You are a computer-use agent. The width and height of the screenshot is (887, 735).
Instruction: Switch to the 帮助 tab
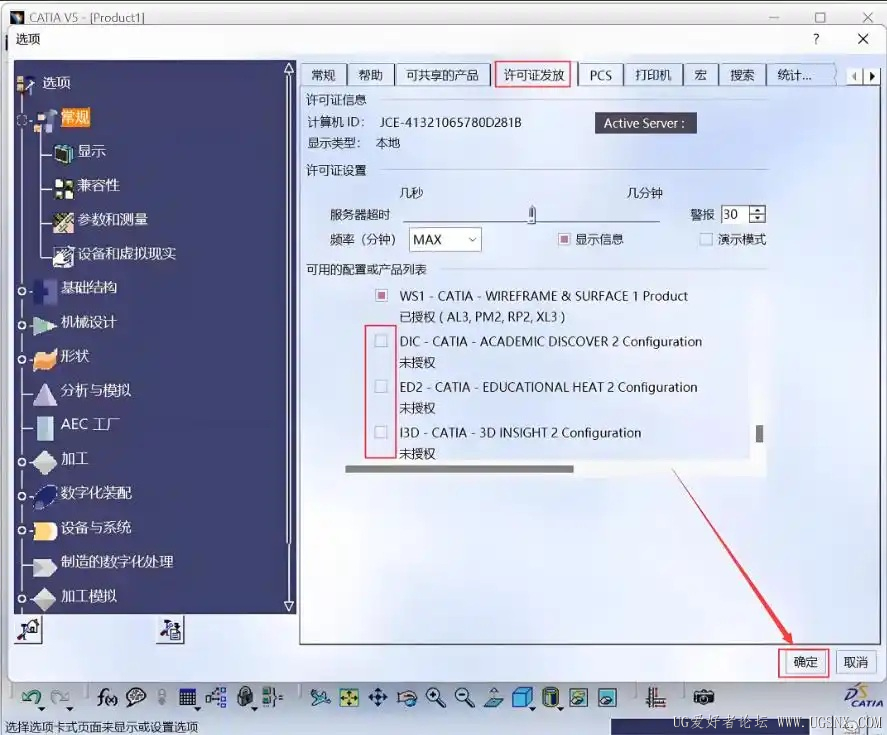click(371, 75)
